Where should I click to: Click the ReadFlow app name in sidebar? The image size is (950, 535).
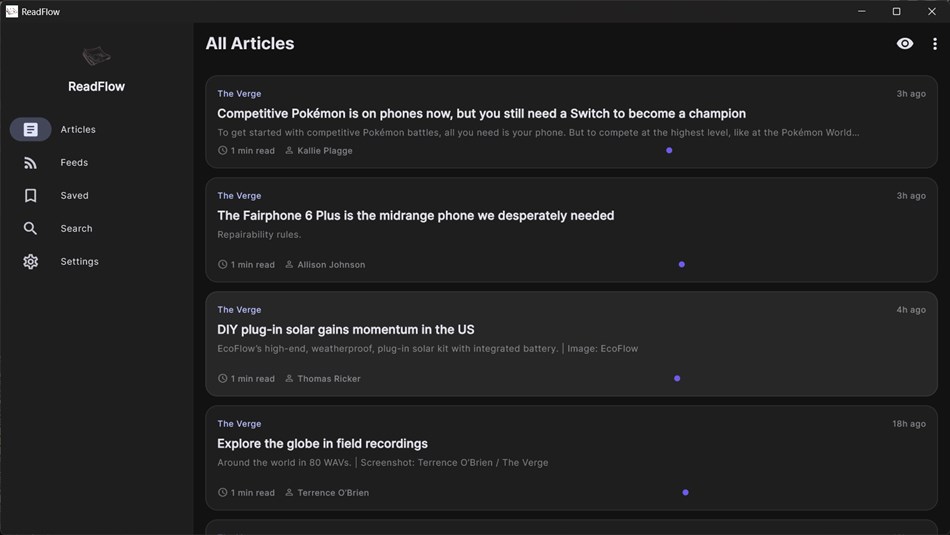pyautogui.click(x=96, y=87)
